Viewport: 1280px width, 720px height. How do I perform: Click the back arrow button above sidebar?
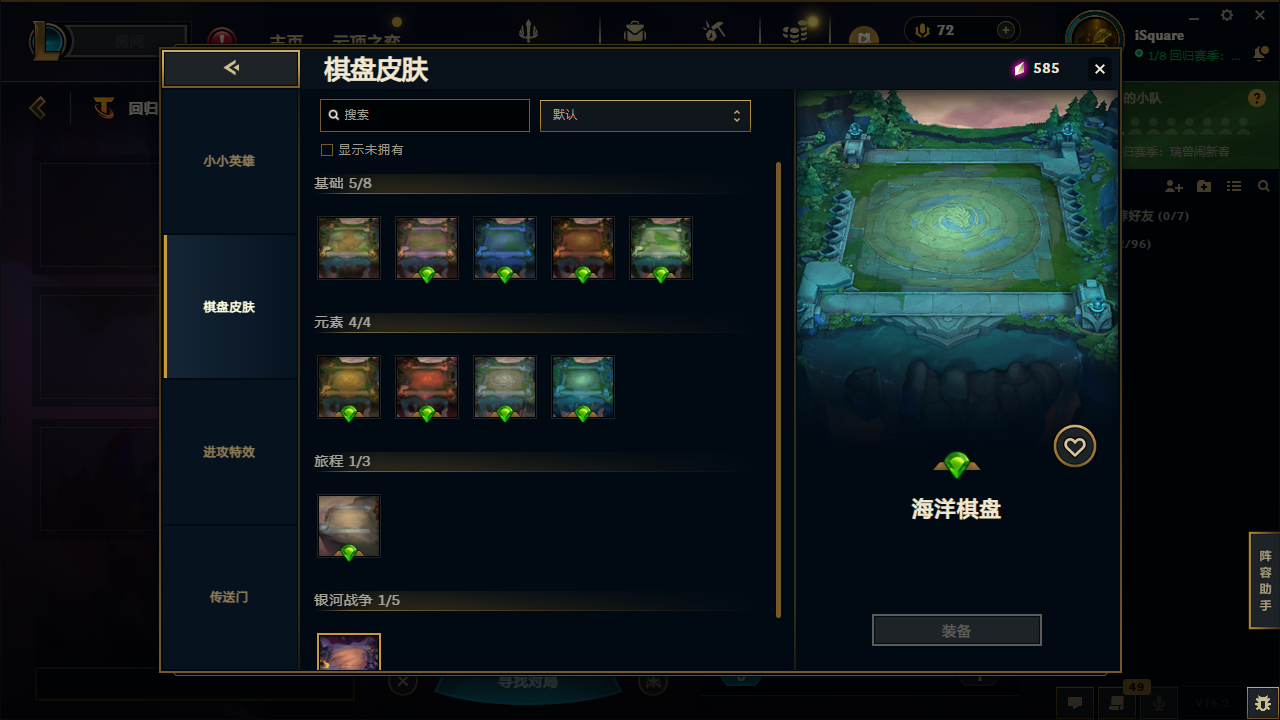click(231, 68)
